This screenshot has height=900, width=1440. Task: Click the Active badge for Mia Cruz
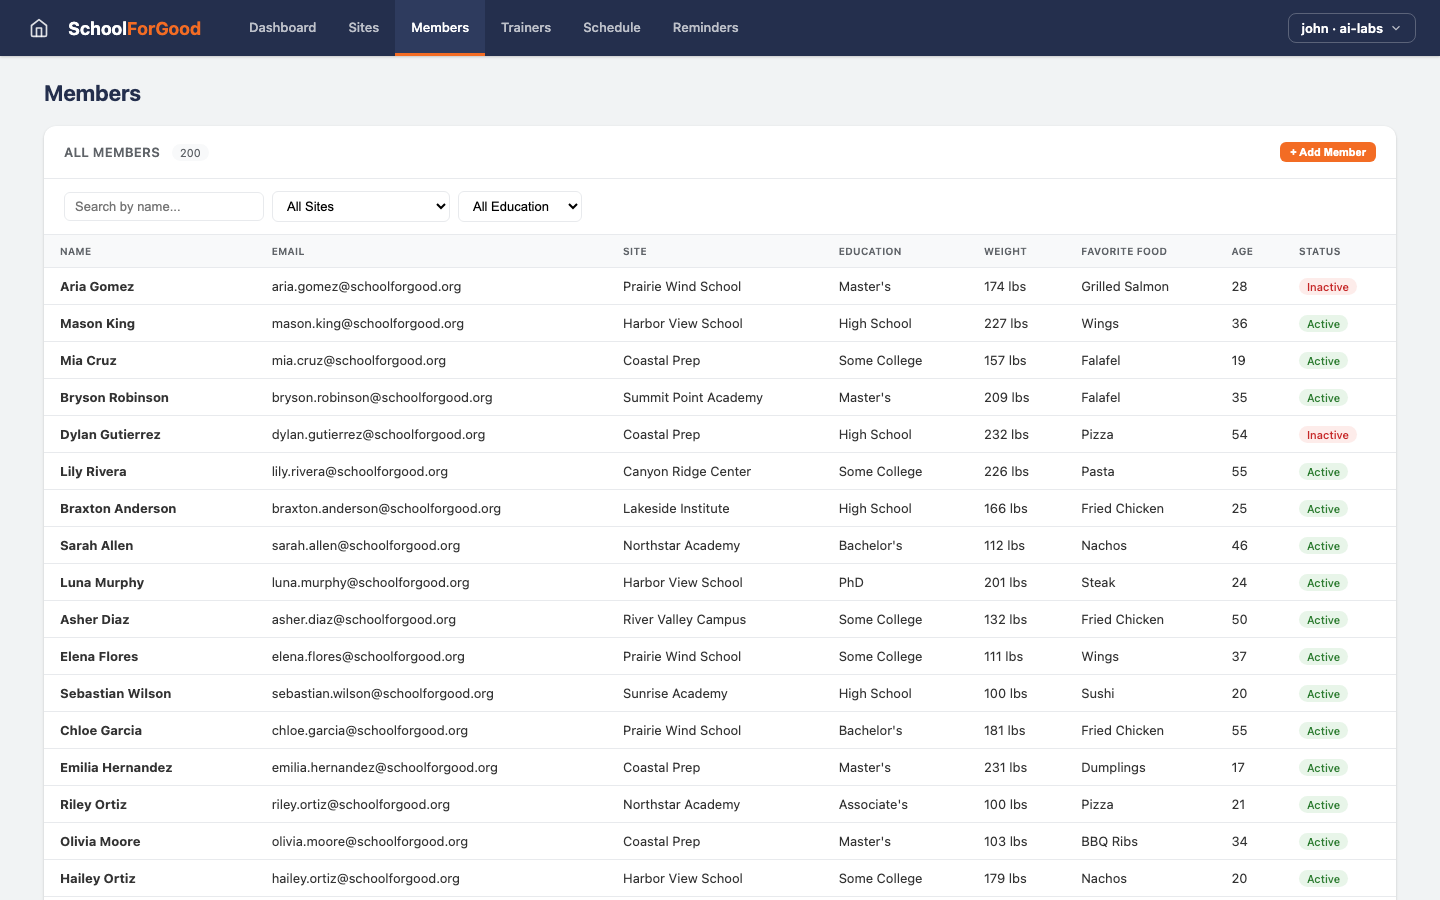[1323, 360]
